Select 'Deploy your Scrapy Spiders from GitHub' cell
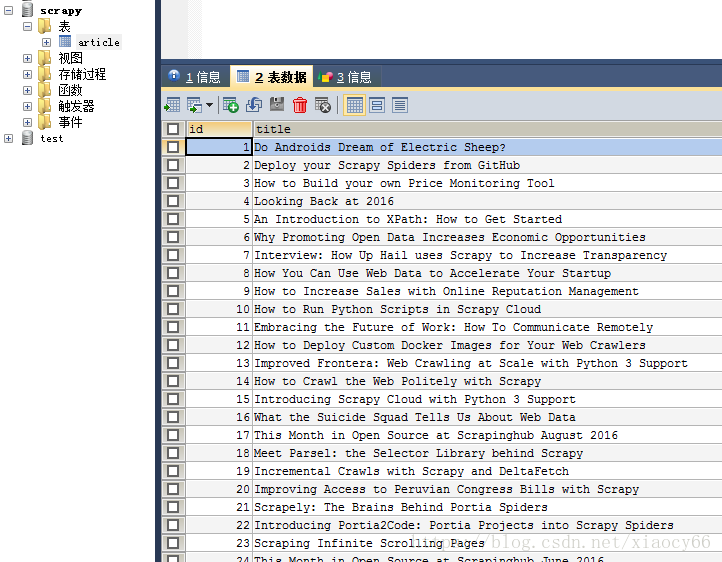Image resolution: width=722 pixels, height=562 pixels. (488, 165)
